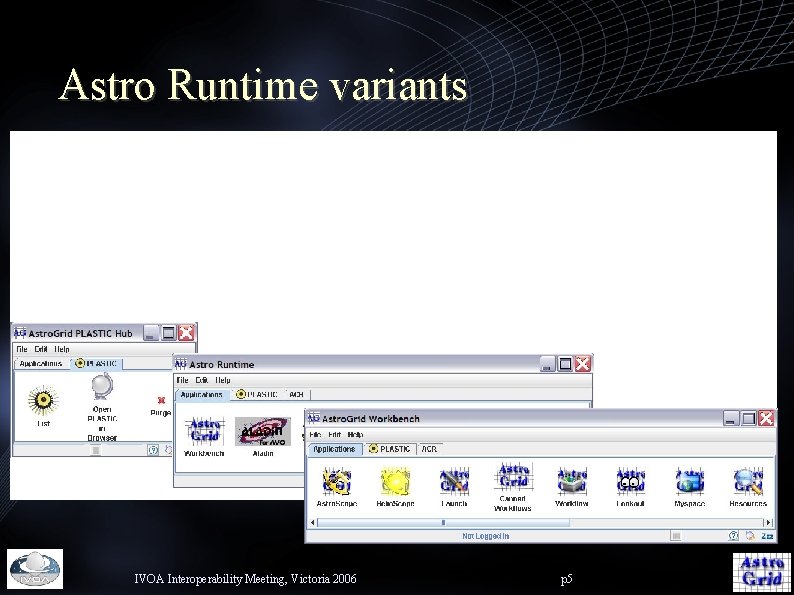
Task: Click the 'p5' page number
Action: click(x=566, y=579)
